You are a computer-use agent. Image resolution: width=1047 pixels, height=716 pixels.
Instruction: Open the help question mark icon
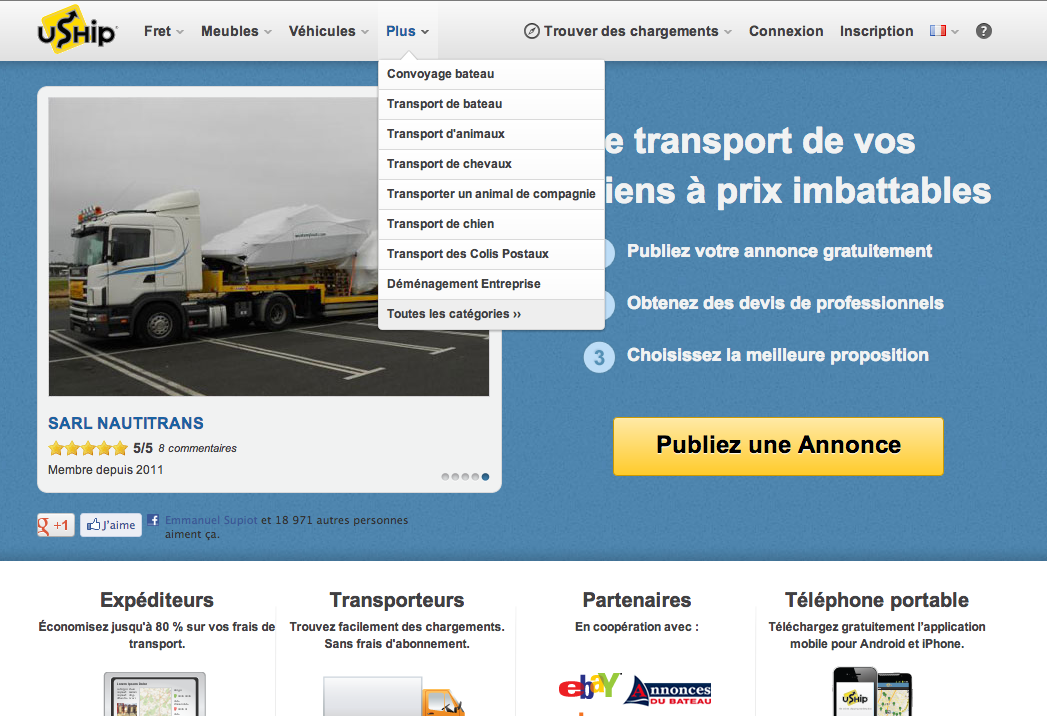coord(983,31)
